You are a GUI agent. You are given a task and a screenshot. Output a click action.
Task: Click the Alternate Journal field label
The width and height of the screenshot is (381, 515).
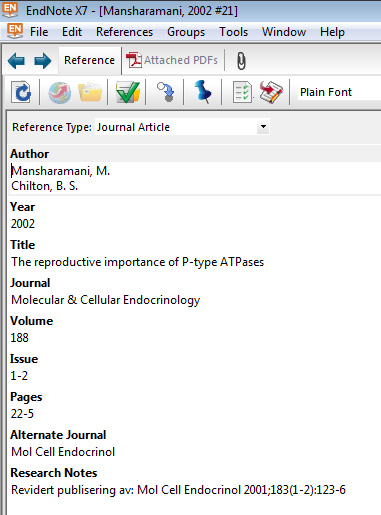(x=58, y=435)
